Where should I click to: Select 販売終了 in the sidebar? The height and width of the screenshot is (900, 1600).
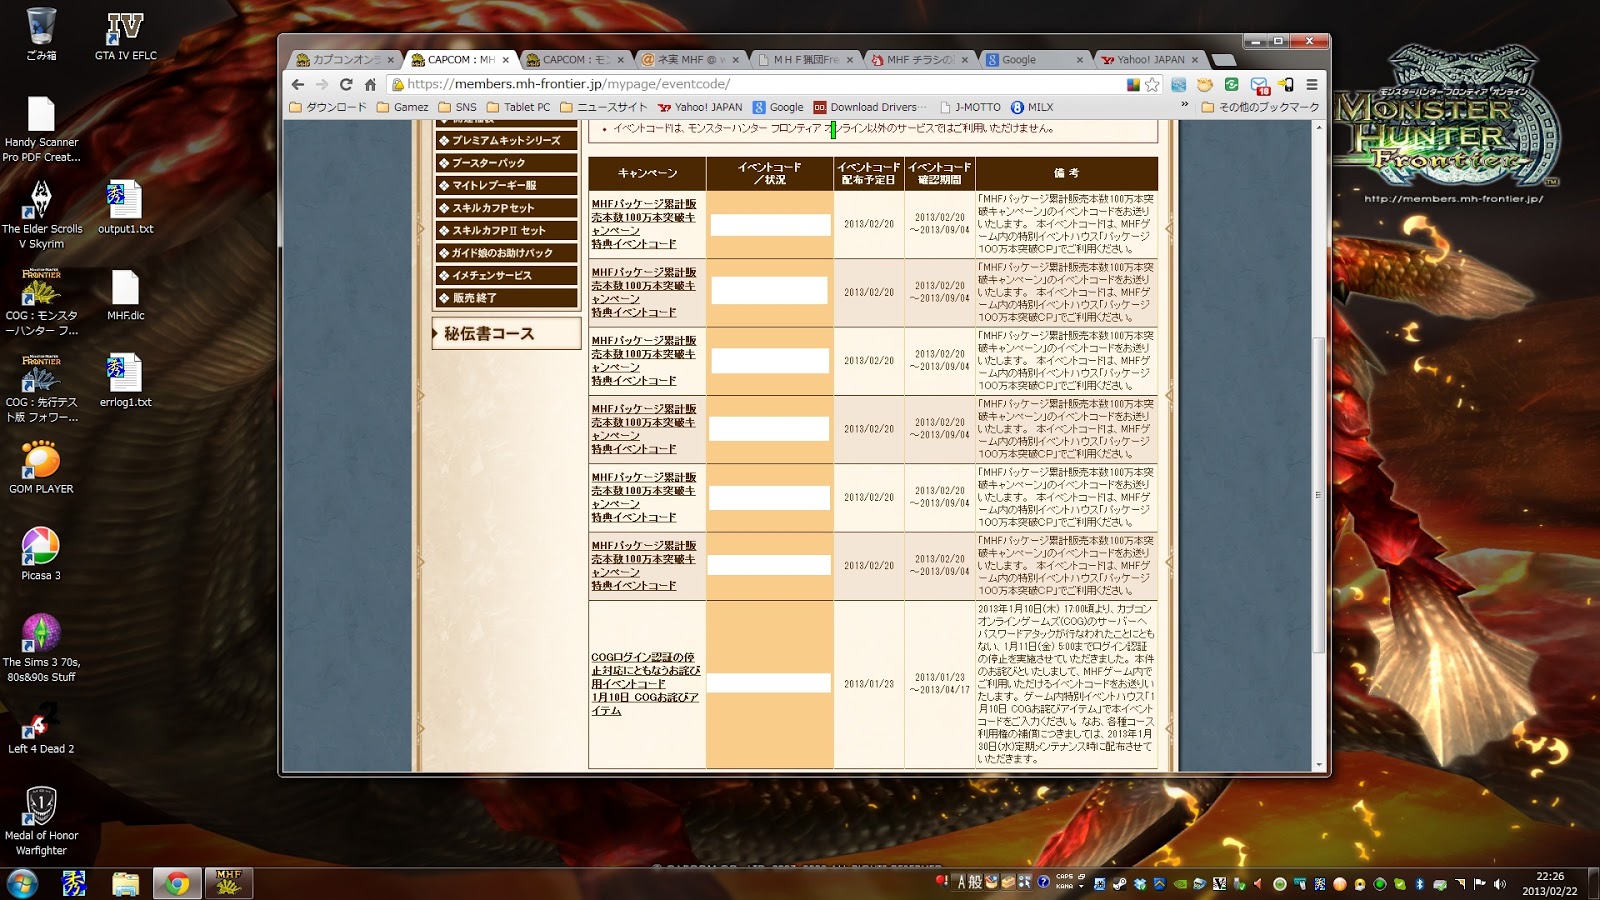506,298
